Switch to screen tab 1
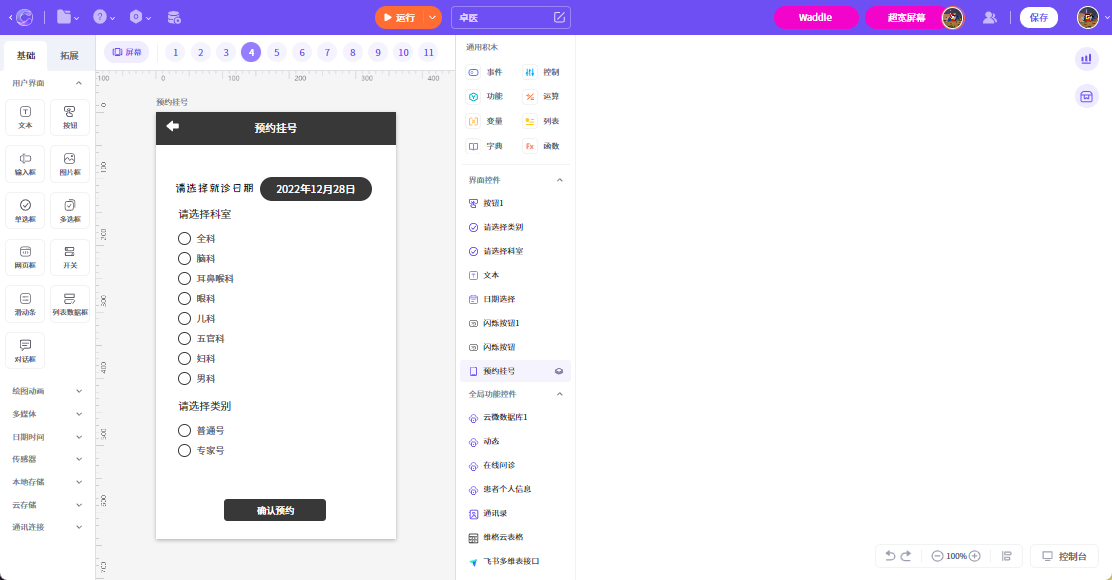 [175, 52]
